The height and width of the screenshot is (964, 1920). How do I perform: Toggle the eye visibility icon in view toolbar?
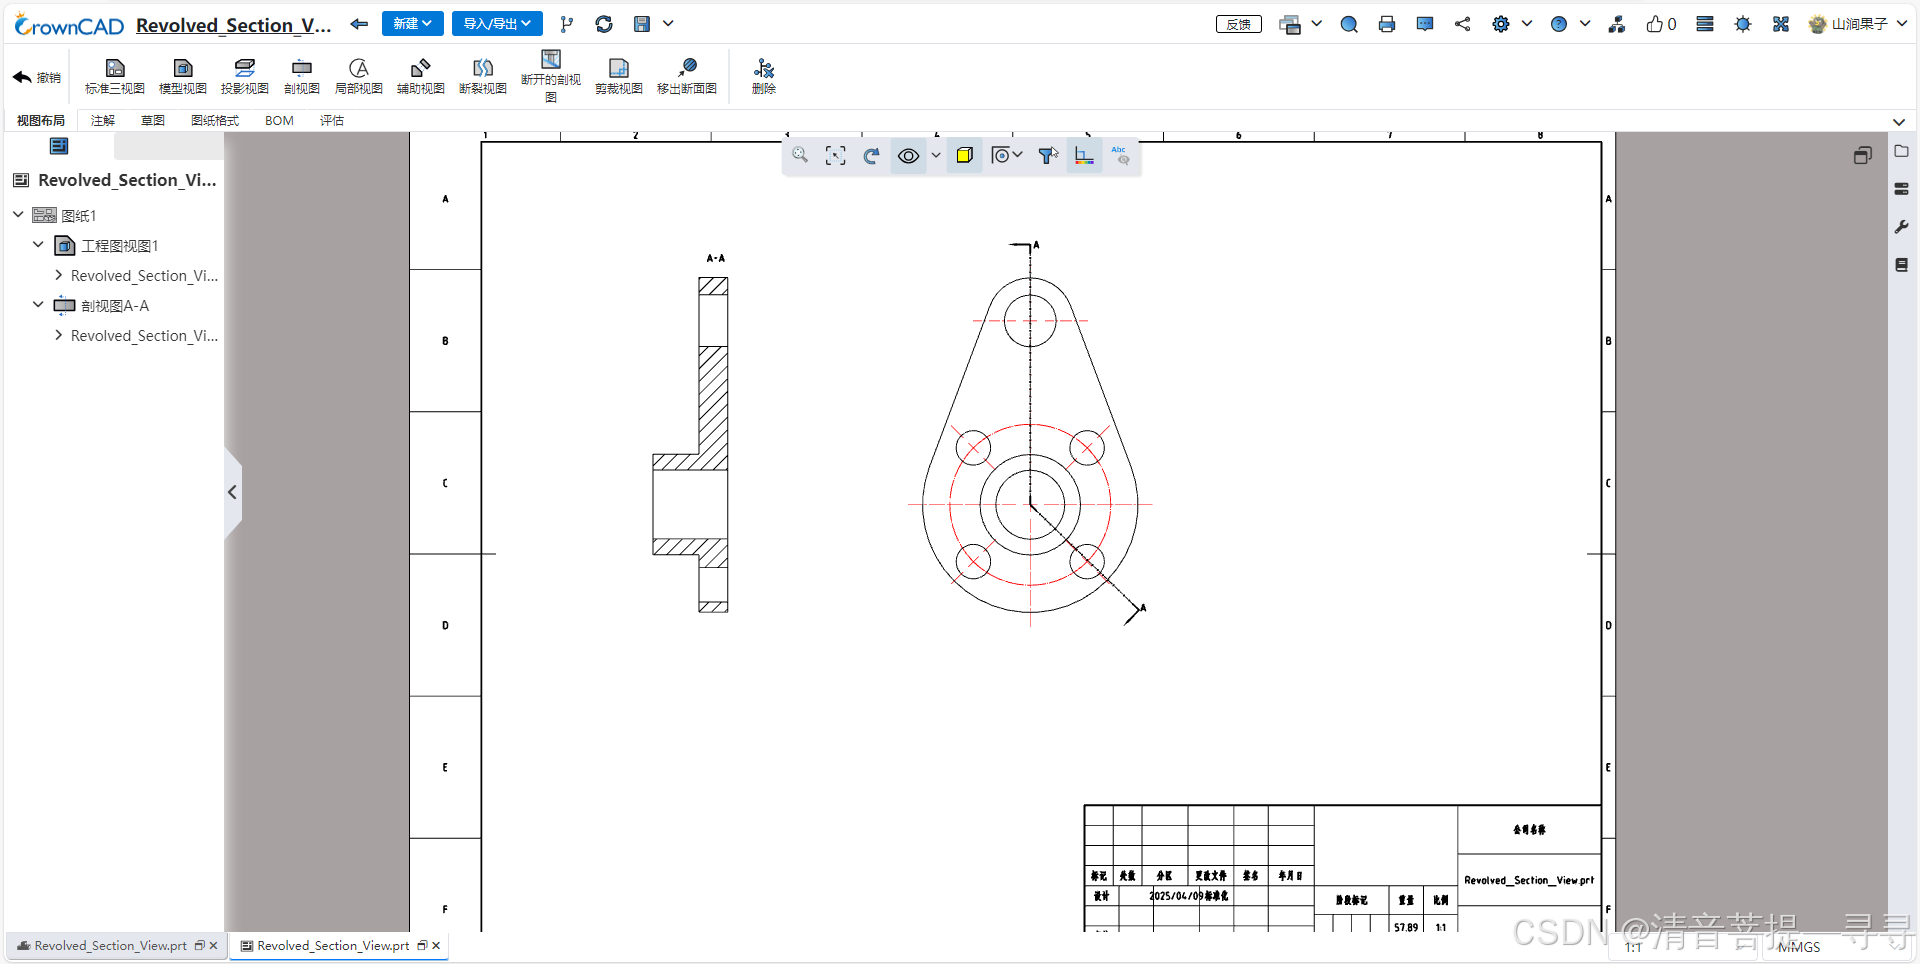[908, 155]
